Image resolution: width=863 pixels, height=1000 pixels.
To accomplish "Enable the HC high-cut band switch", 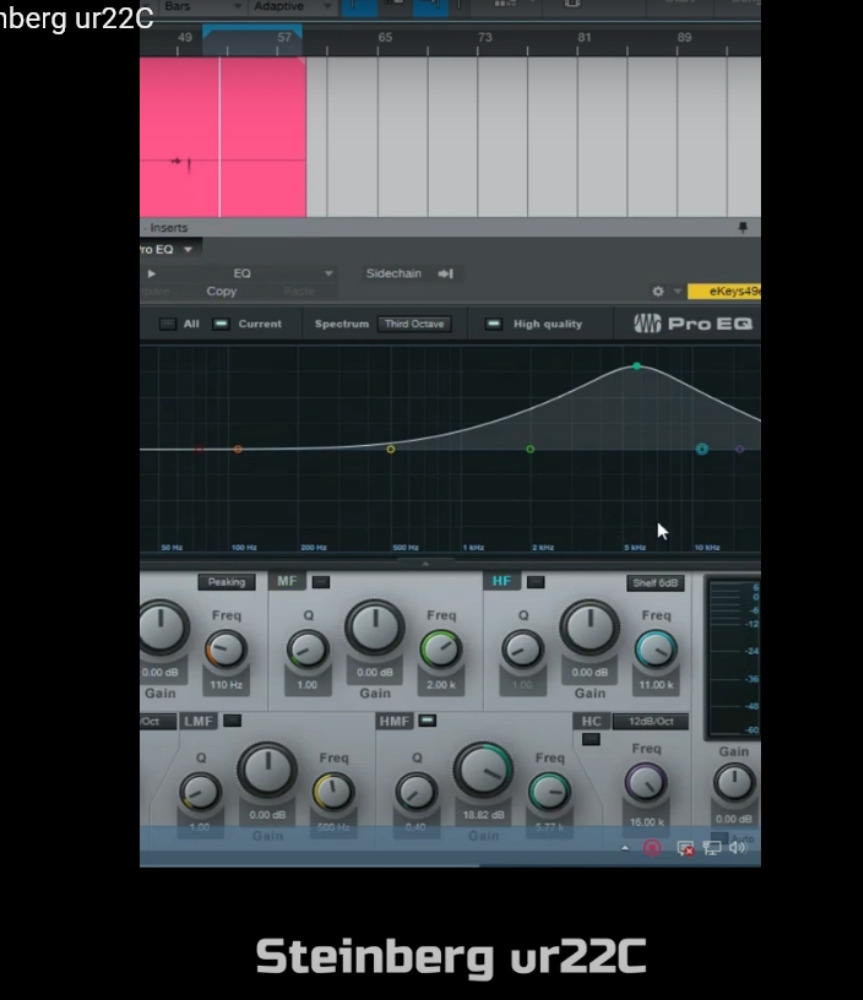I will click(x=591, y=739).
